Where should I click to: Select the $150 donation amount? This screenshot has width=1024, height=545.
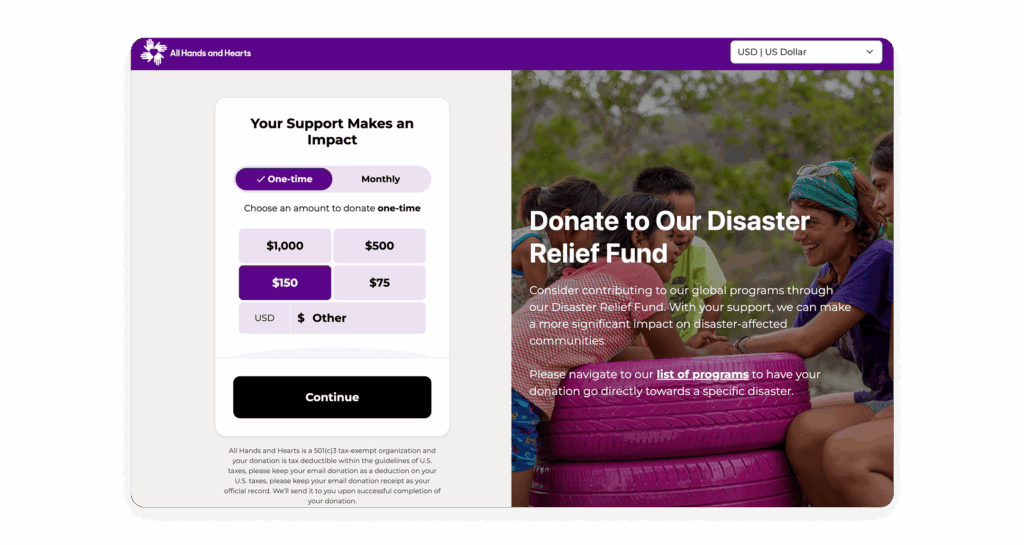[285, 283]
